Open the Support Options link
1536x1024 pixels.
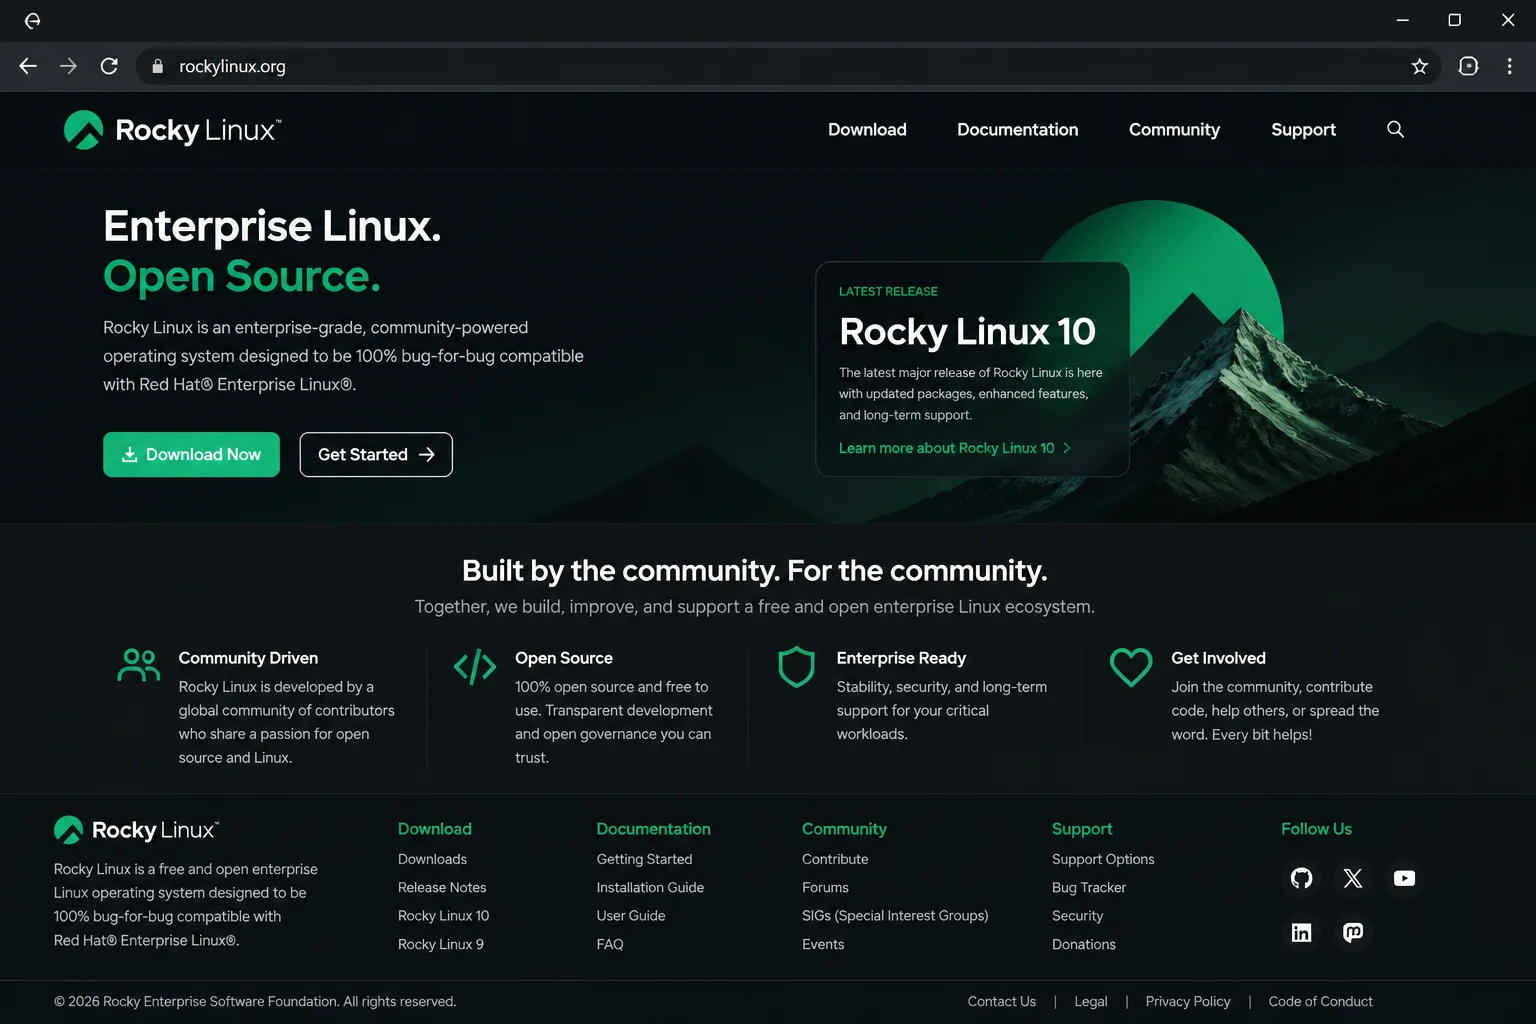pos(1103,859)
